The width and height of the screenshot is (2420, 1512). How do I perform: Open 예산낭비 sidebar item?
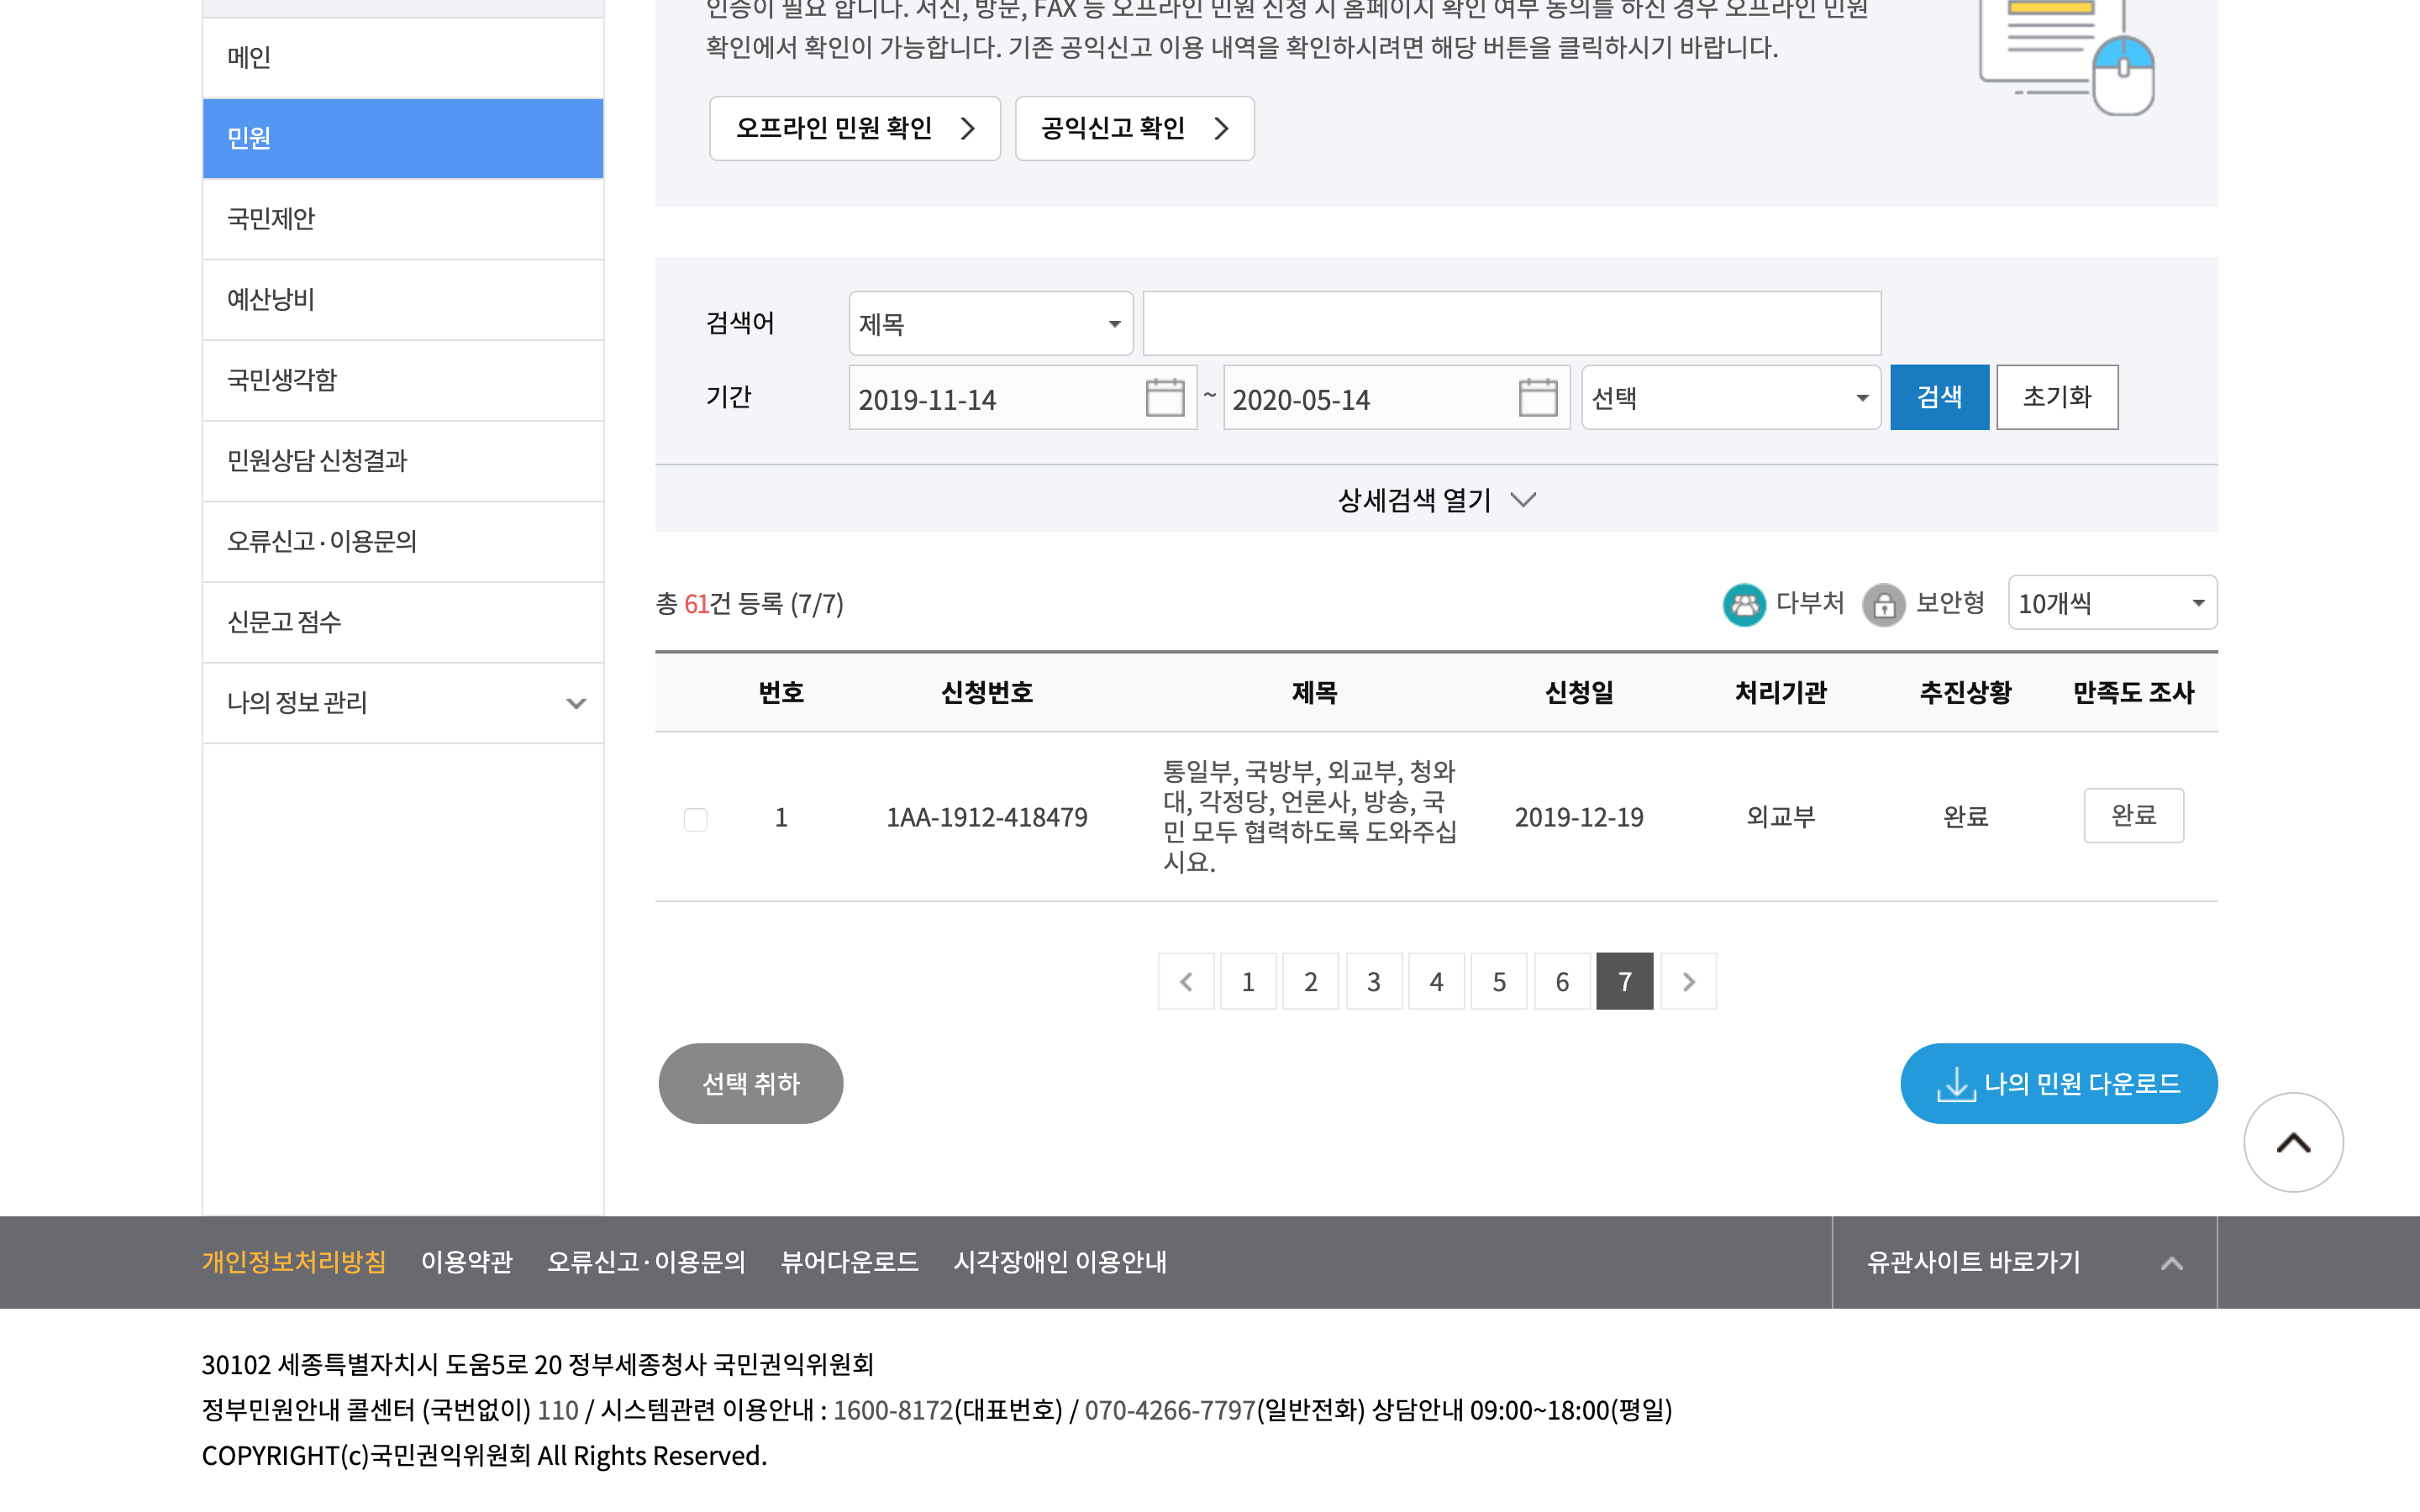coord(403,299)
